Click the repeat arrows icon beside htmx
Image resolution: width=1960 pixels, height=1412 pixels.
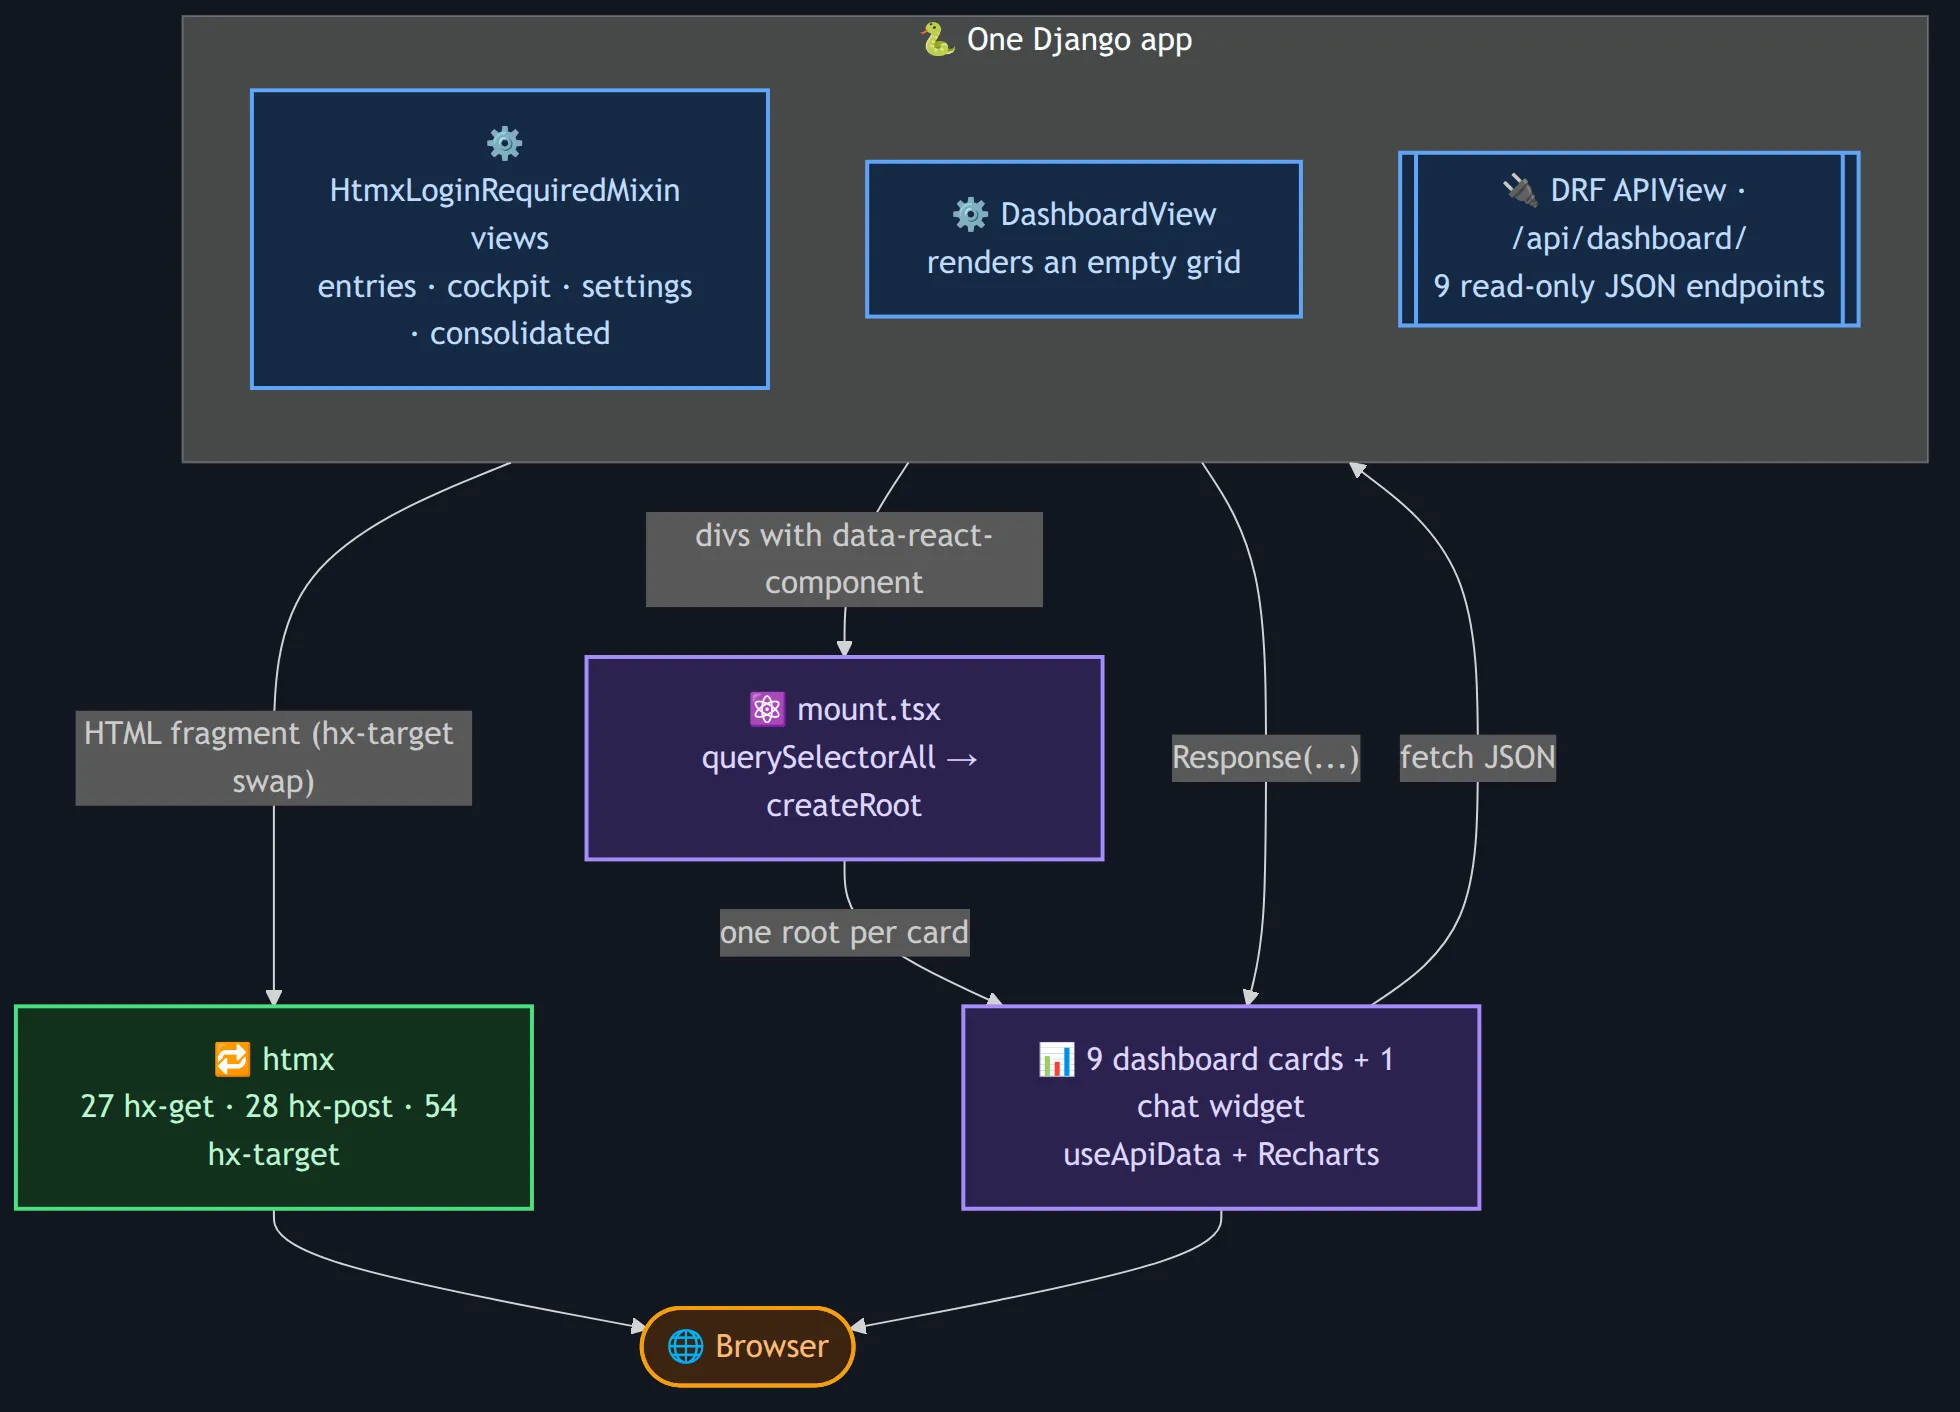point(232,1059)
